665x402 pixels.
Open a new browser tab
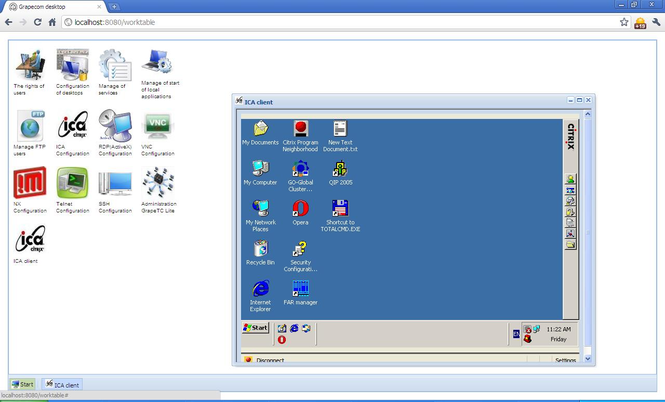[x=114, y=7]
